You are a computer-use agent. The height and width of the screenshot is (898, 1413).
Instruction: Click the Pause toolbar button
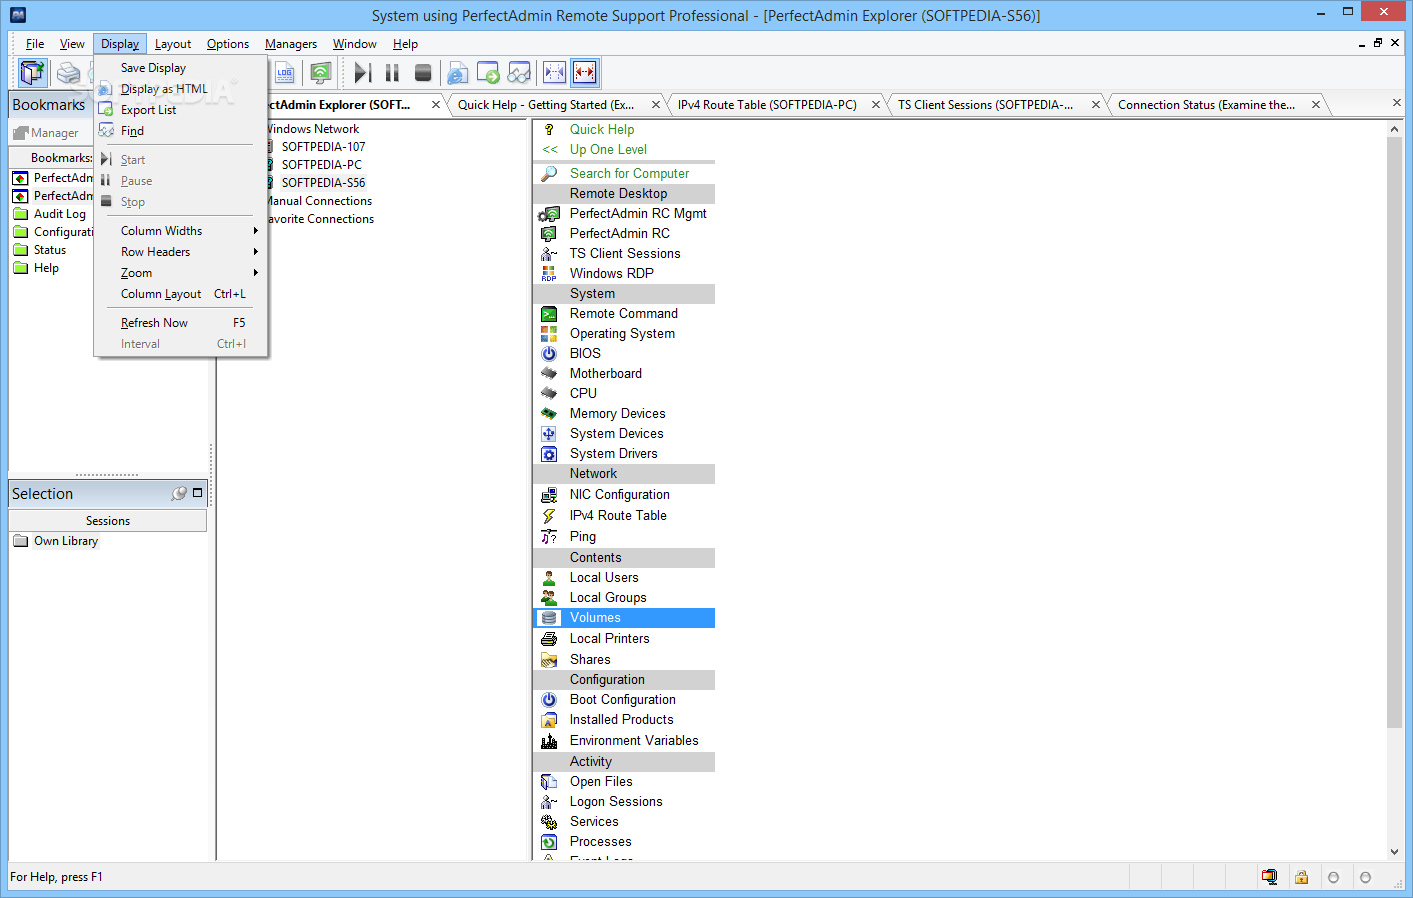tap(393, 72)
